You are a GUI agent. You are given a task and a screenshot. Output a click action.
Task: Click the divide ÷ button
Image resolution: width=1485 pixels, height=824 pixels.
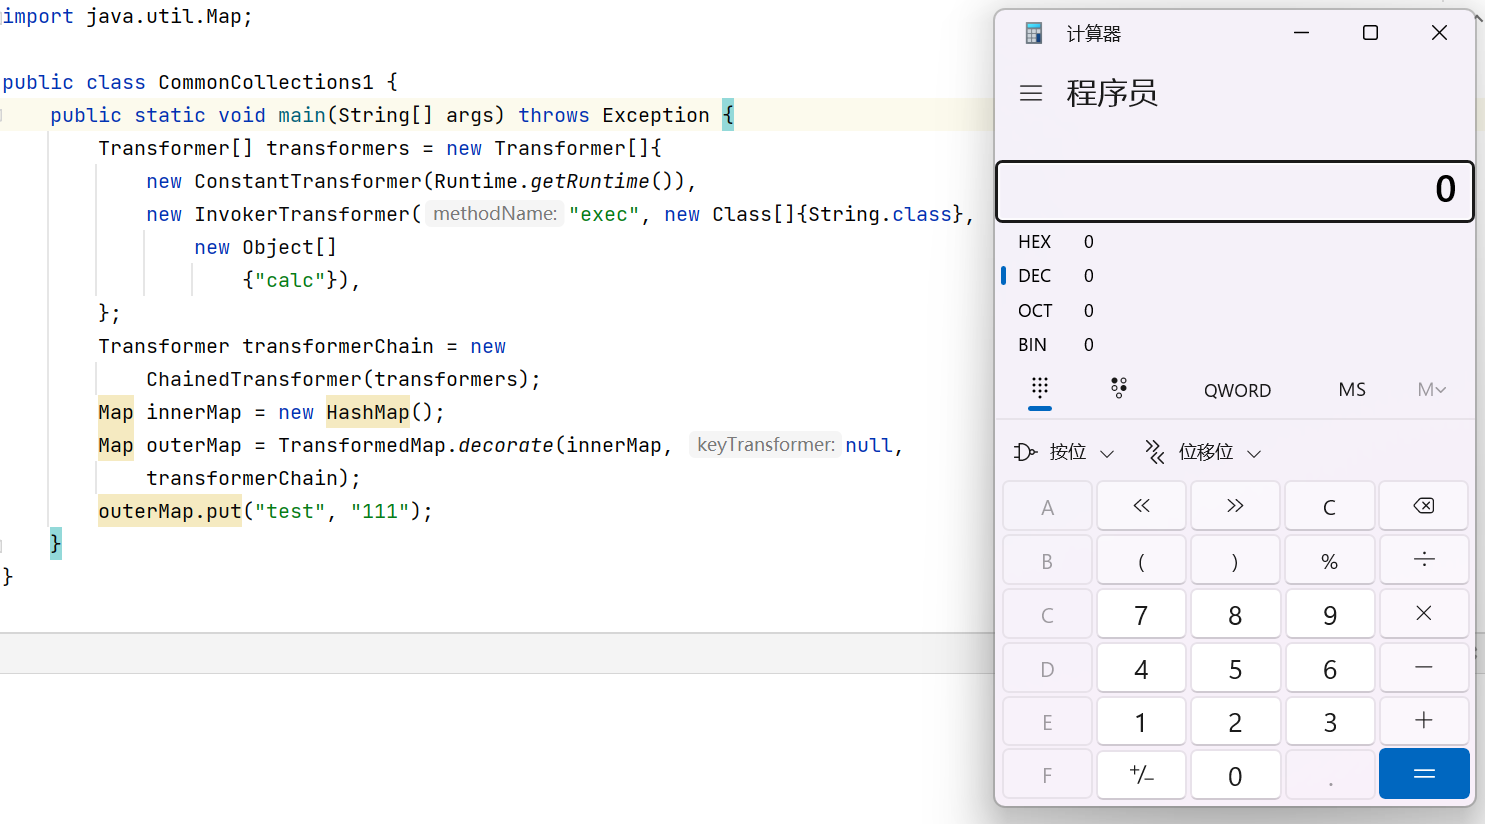(1424, 560)
